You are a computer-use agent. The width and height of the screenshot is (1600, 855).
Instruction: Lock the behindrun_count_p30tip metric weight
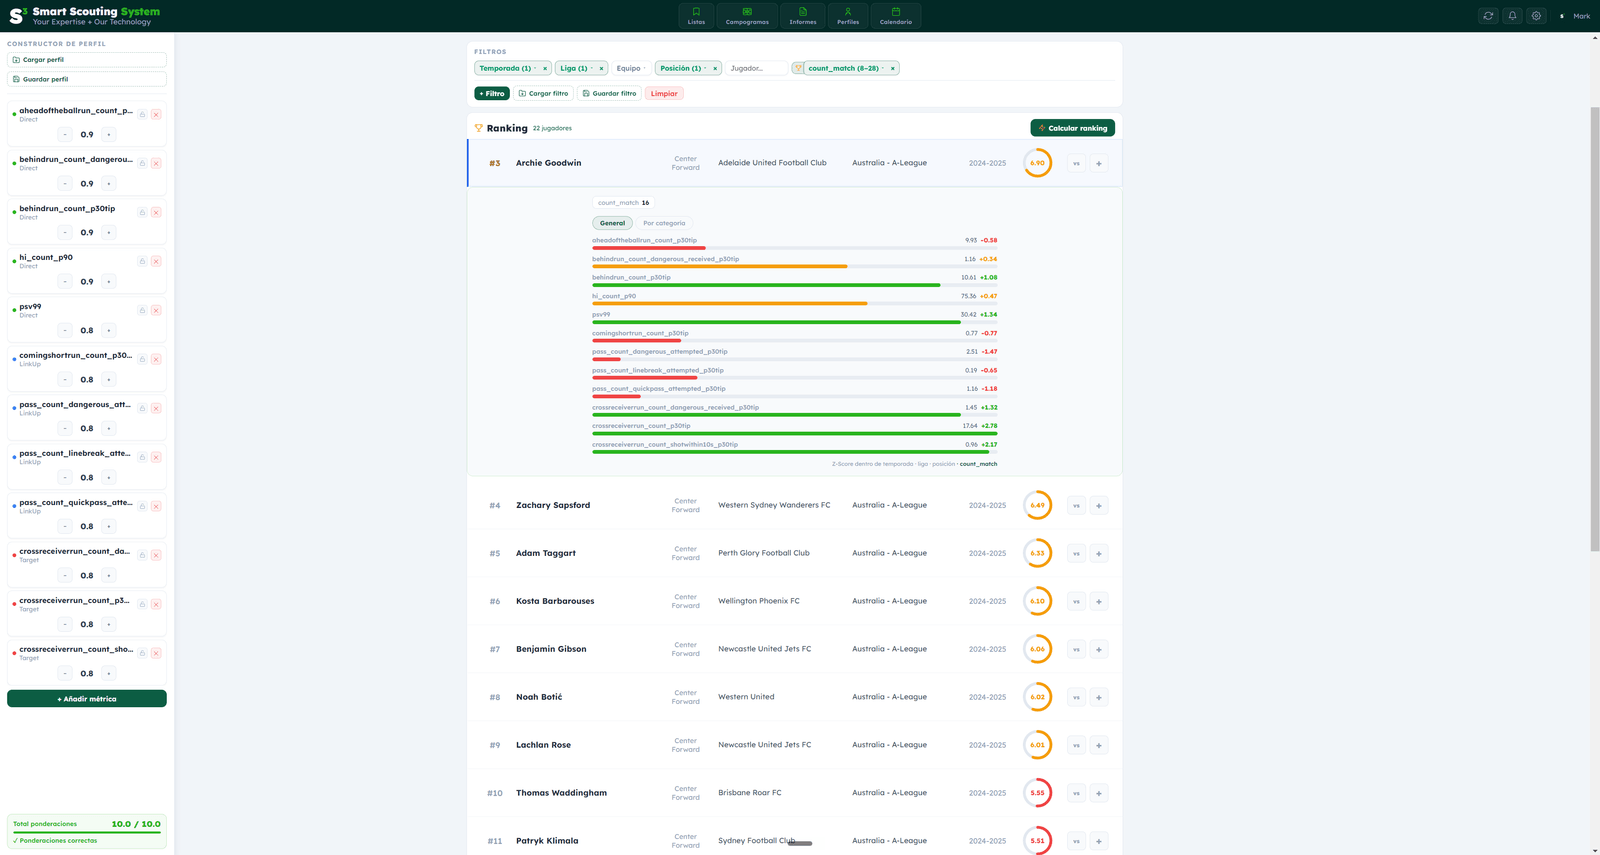[142, 212]
